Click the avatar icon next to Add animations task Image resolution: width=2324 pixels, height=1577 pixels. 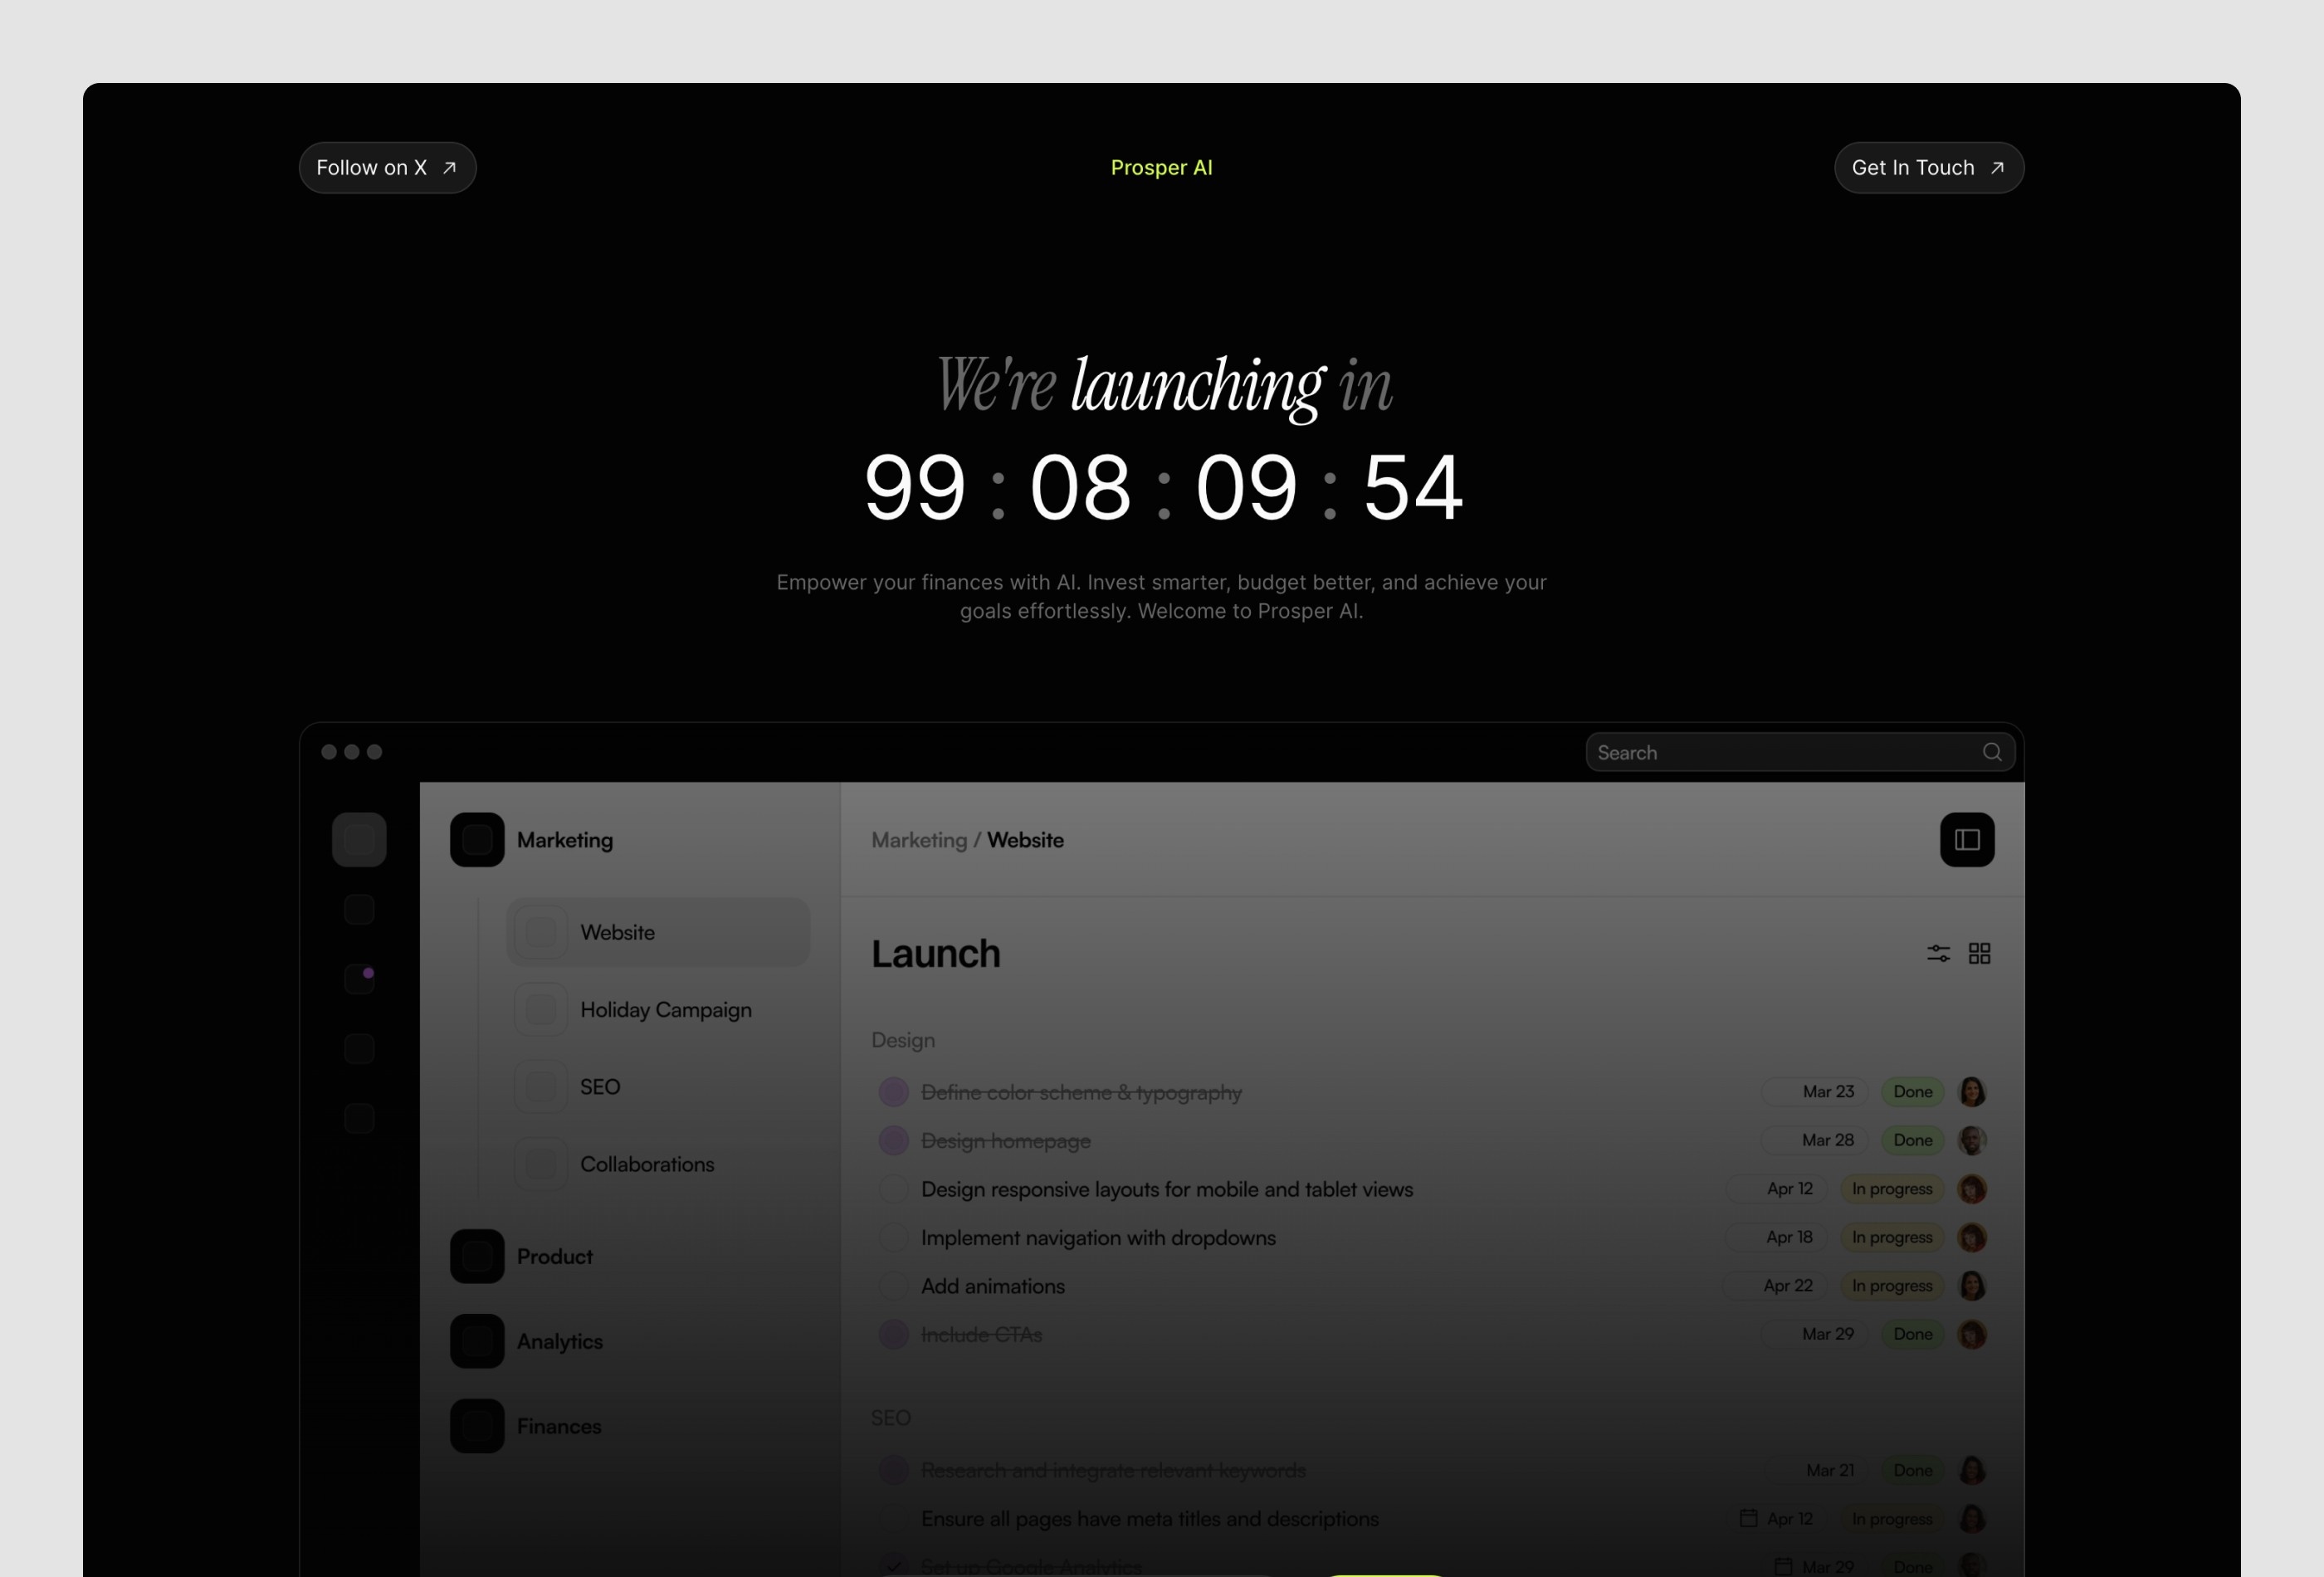click(1974, 1285)
